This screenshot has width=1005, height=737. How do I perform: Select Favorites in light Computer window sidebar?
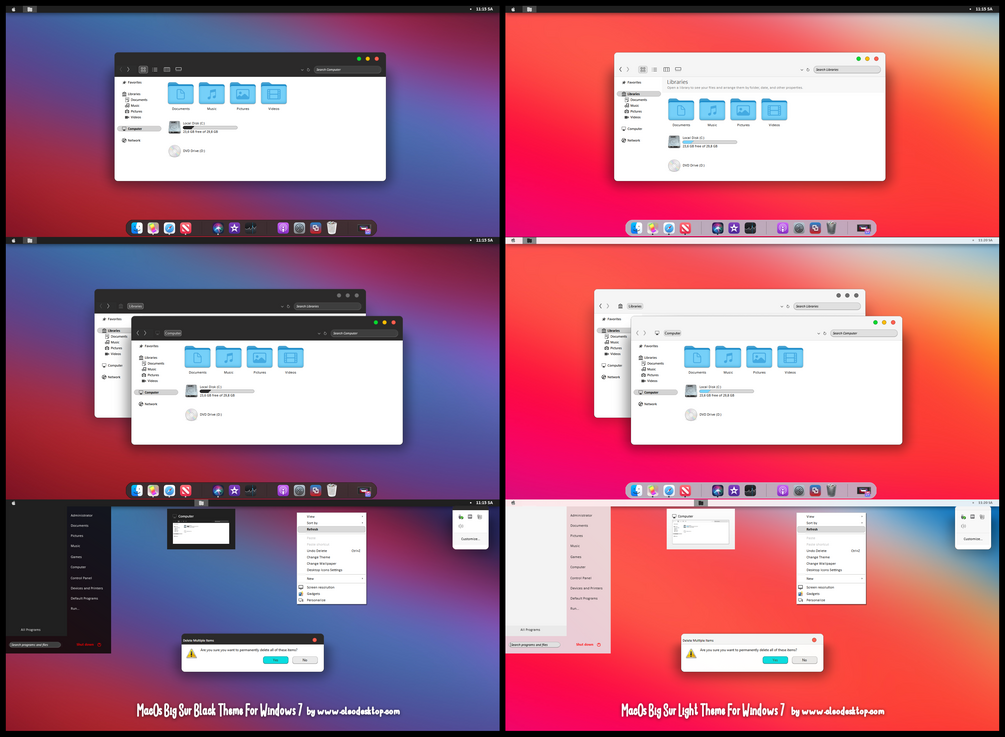tap(648, 346)
